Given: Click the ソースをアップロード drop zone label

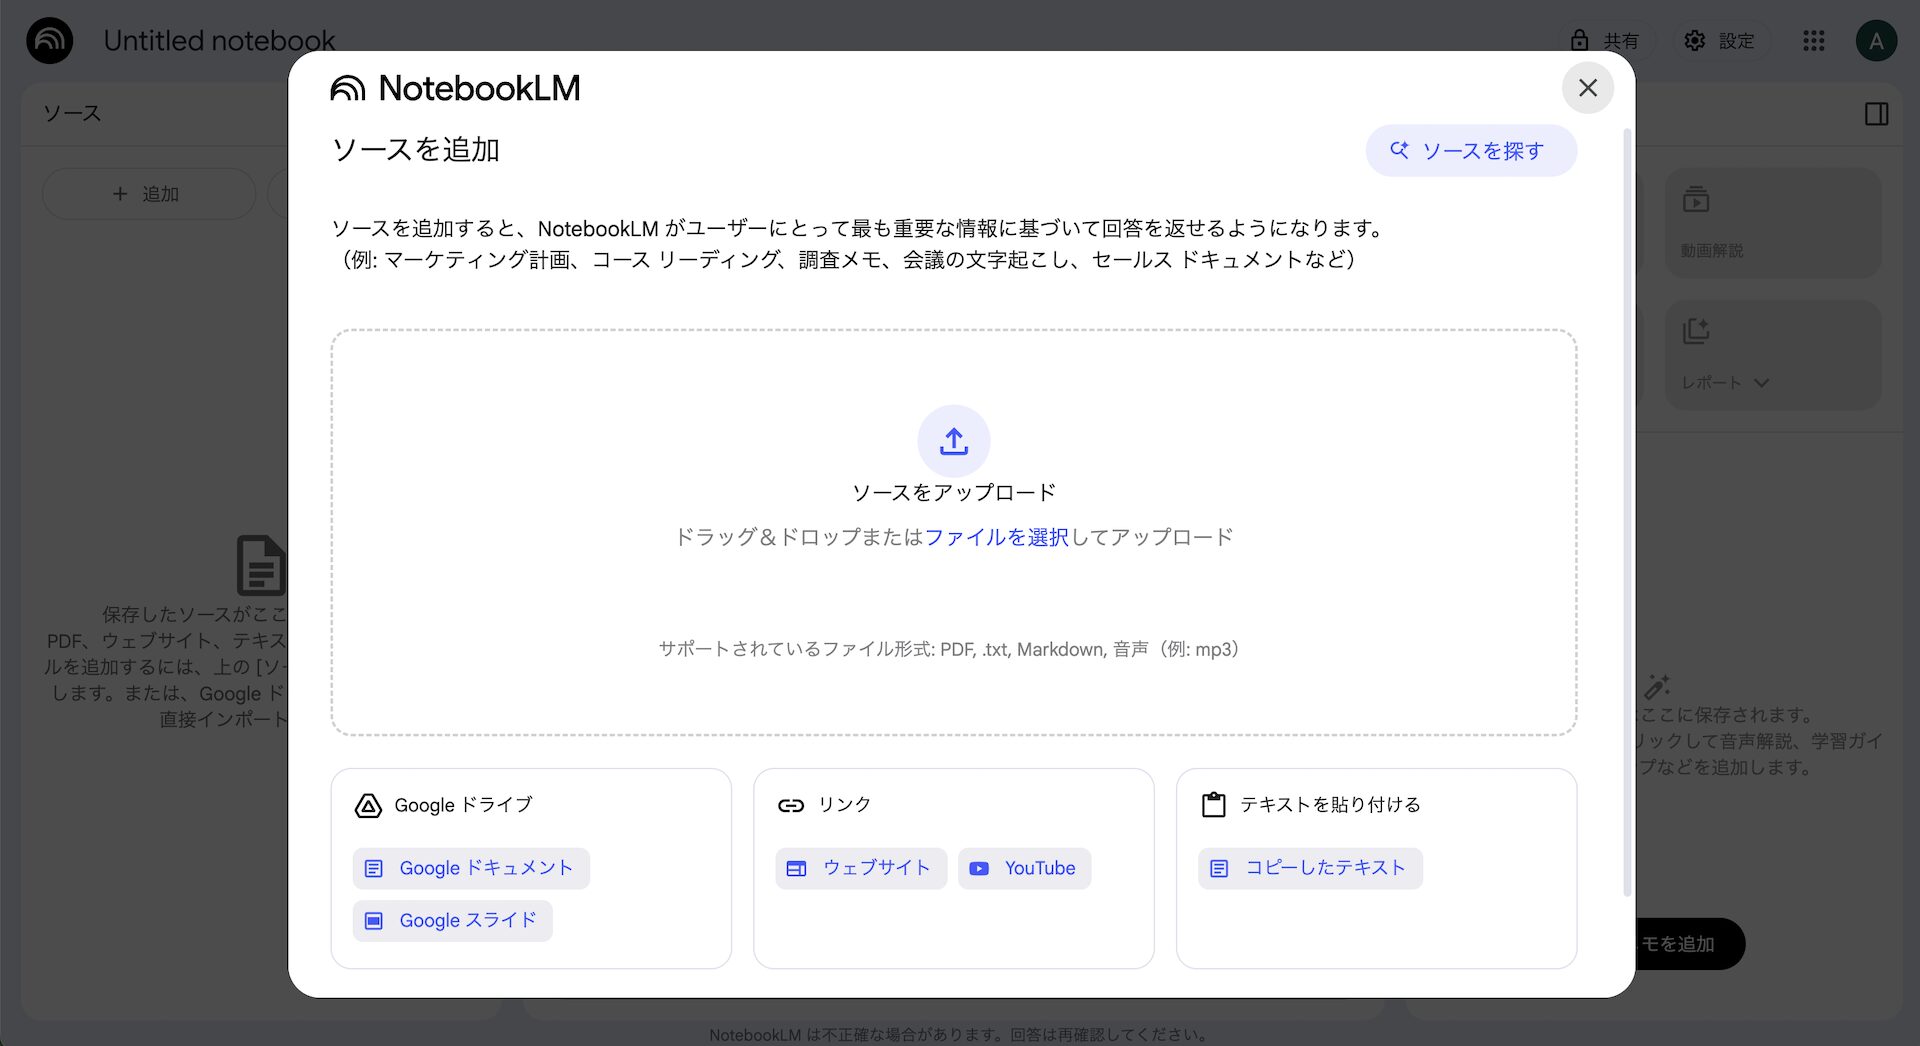Looking at the screenshot, I should pyautogui.click(x=954, y=493).
